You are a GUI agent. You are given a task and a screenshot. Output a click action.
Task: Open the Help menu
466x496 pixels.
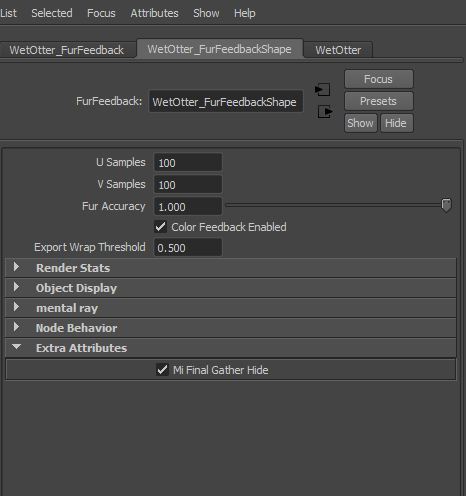point(244,13)
